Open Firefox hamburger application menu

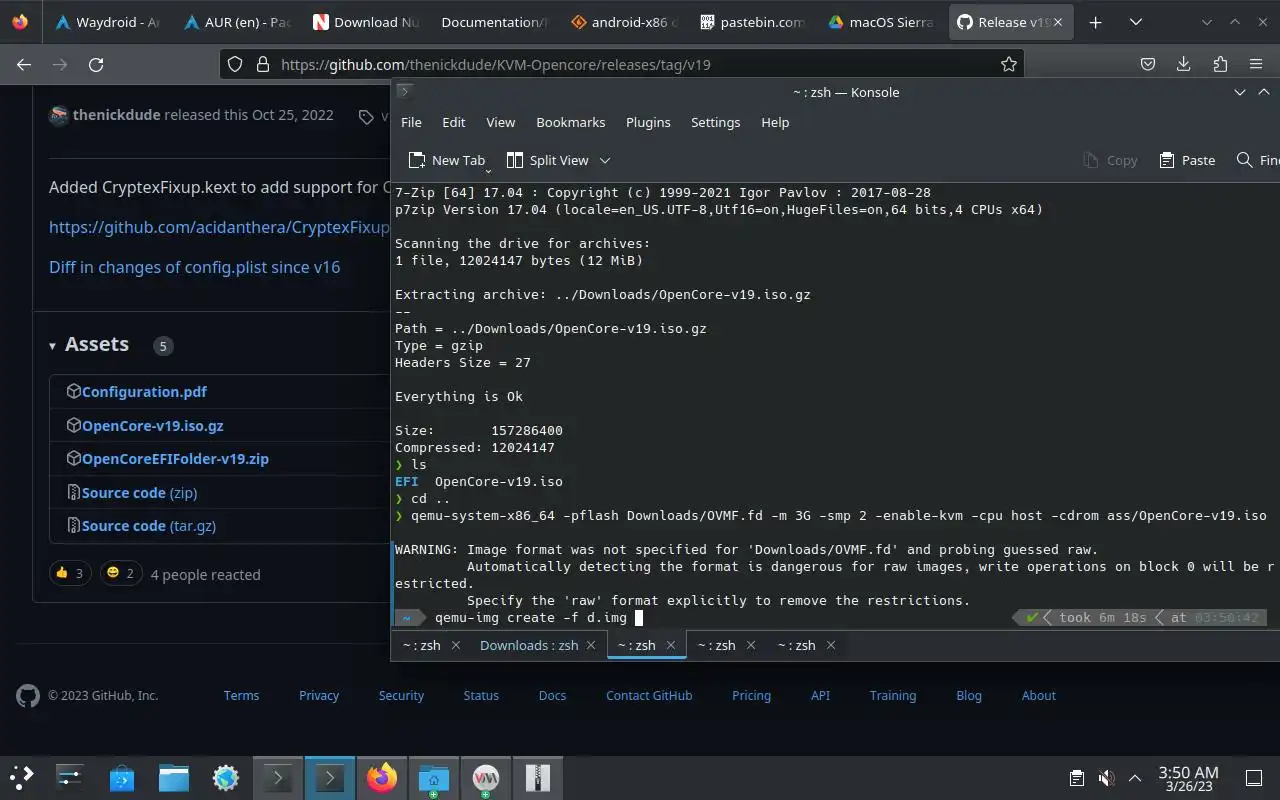1256,64
